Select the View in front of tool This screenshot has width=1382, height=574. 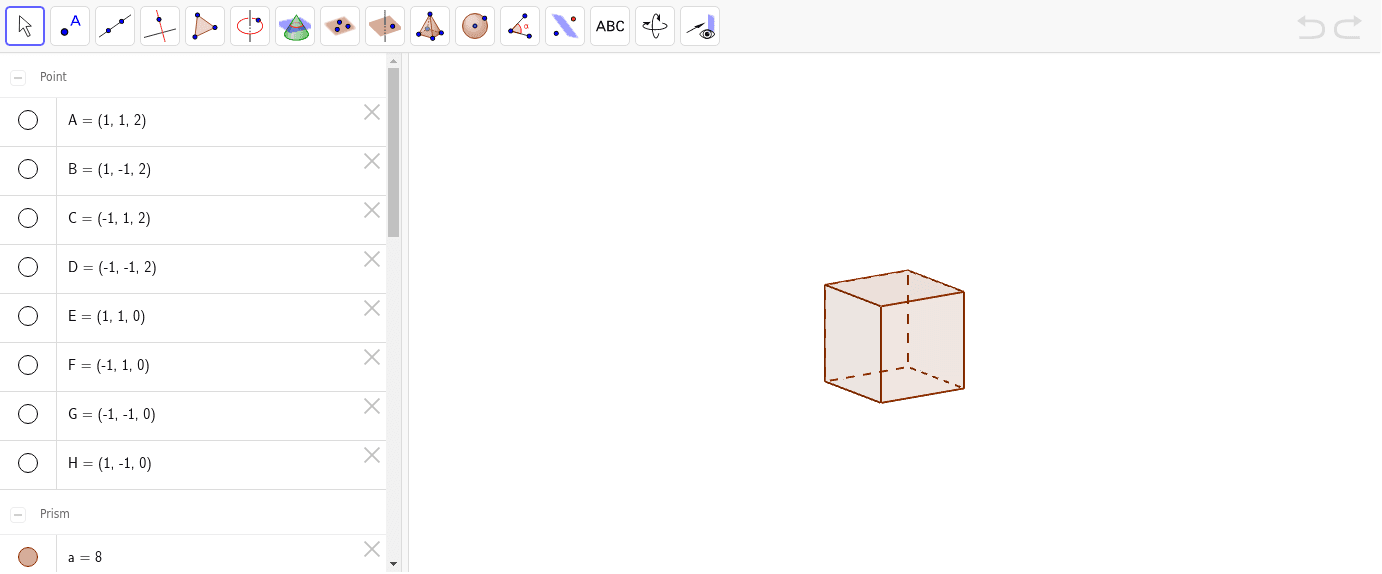[700, 26]
